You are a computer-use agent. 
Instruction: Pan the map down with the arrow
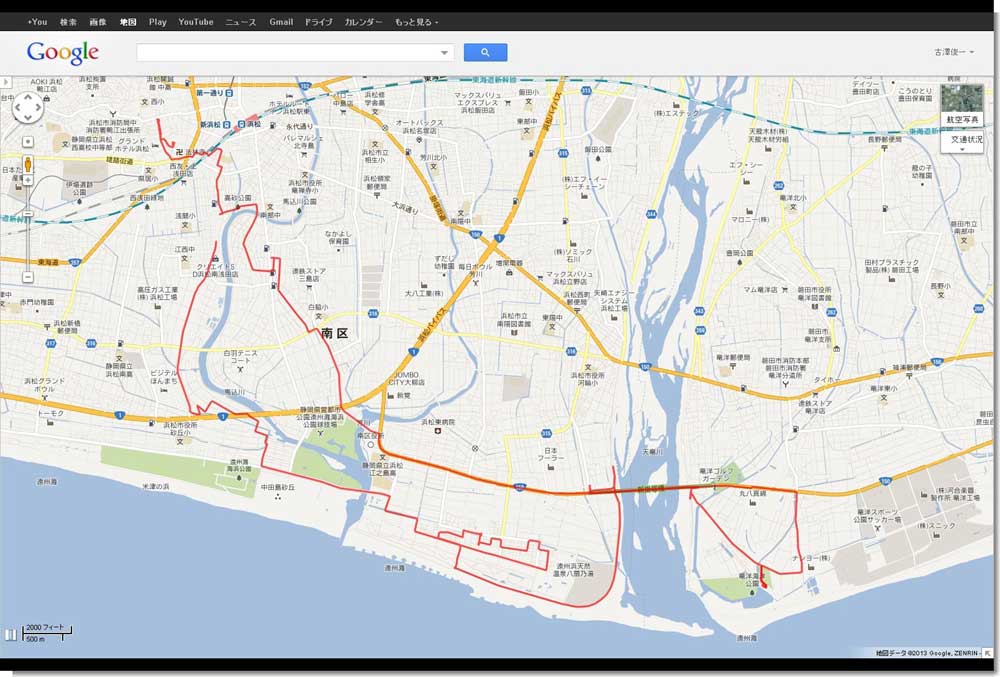pos(28,117)
